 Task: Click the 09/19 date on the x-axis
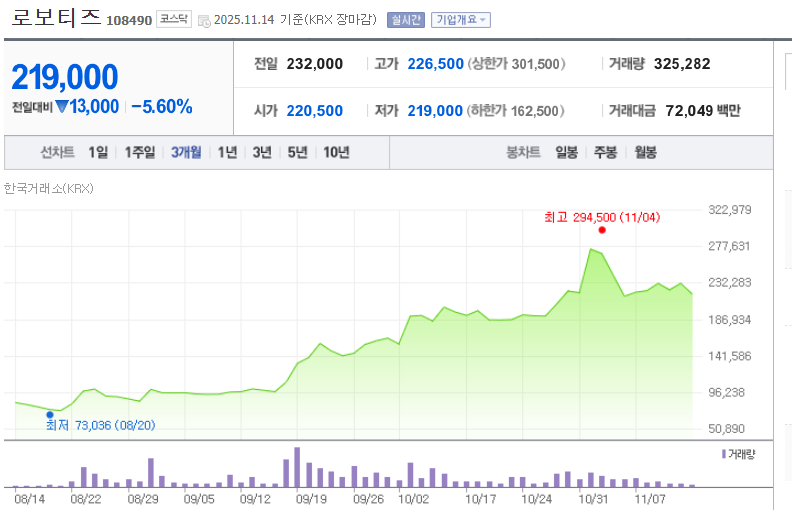pyautogui.click(x=311, y=499)
